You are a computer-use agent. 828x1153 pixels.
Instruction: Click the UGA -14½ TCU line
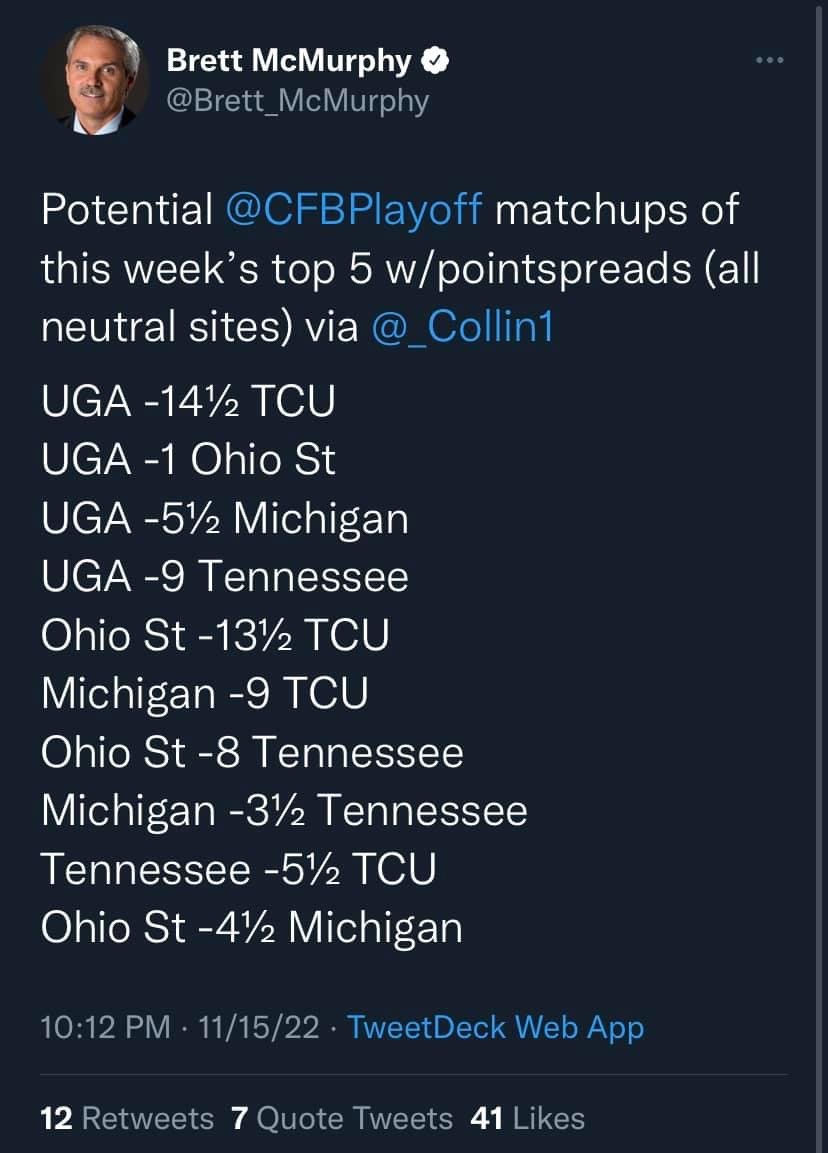pyautogui.click(x=188, y=401)
